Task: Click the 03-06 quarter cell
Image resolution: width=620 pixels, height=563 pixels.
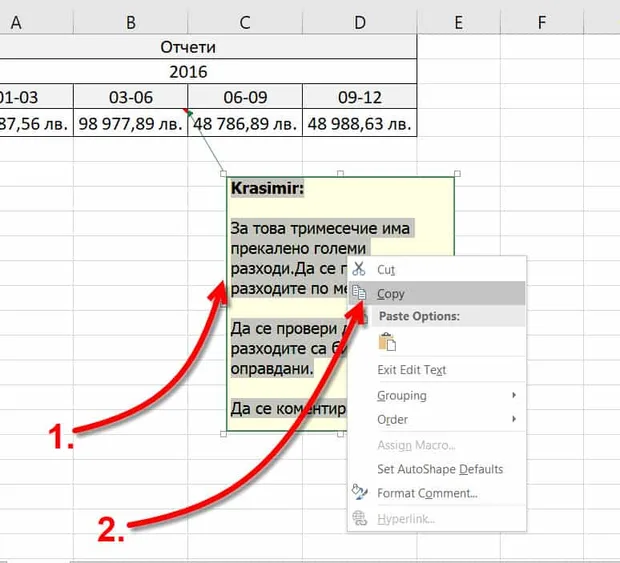Action: tap(130, 97)
